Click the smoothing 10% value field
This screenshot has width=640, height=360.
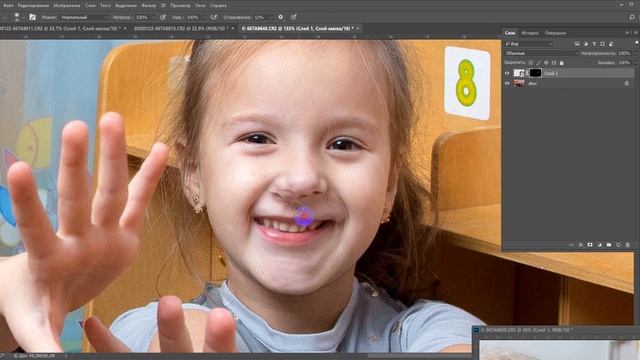click(260, 18)
